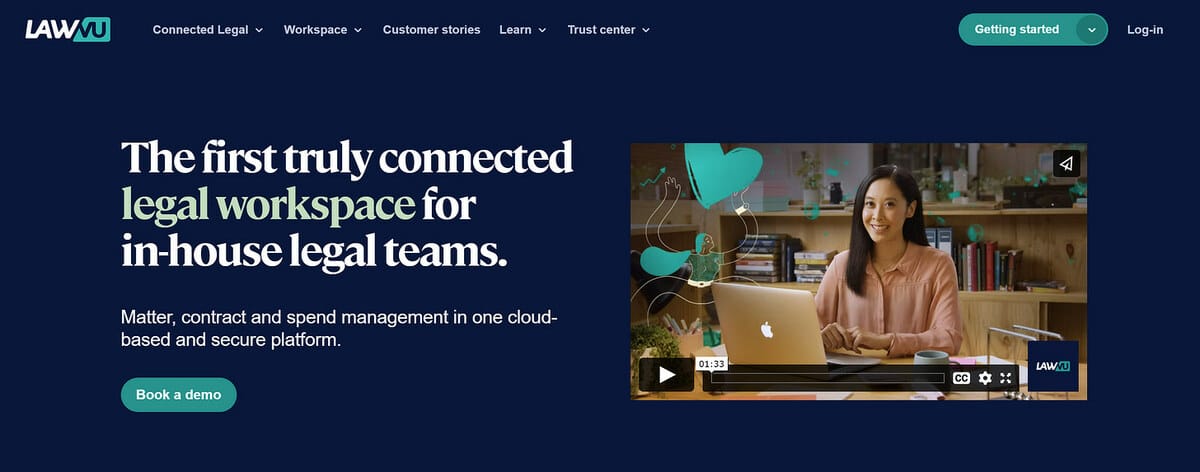Click the Getting started button
The width and height of the screenshot is (1200, 472).
[1017, 30]
